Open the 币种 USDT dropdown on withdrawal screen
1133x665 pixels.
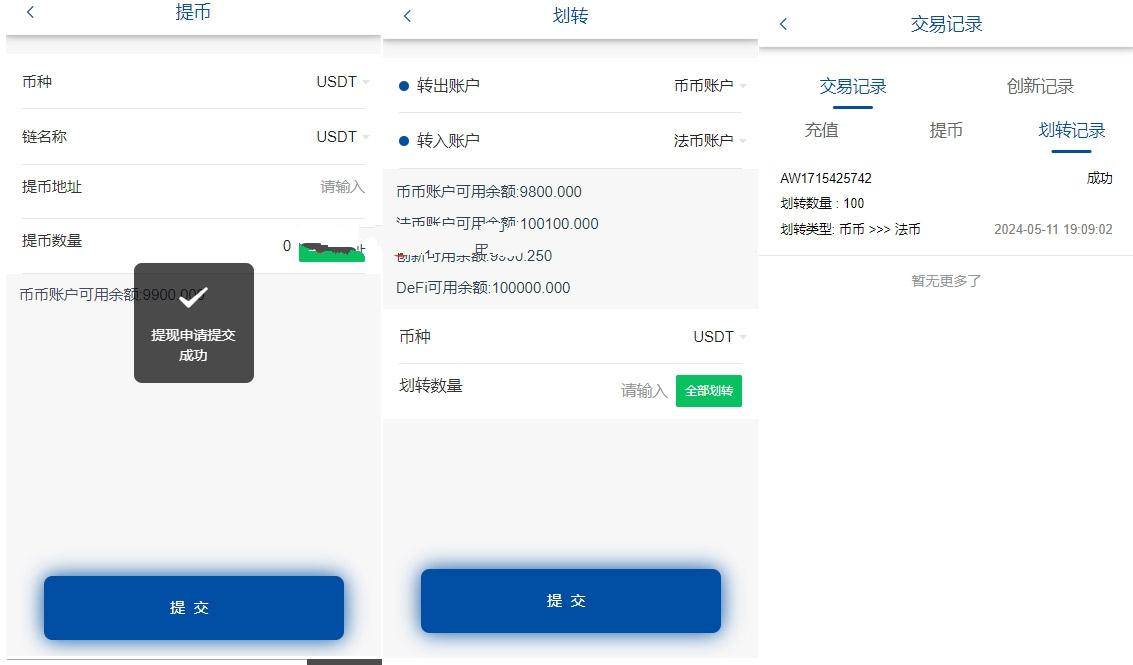(x=343, y=82)
